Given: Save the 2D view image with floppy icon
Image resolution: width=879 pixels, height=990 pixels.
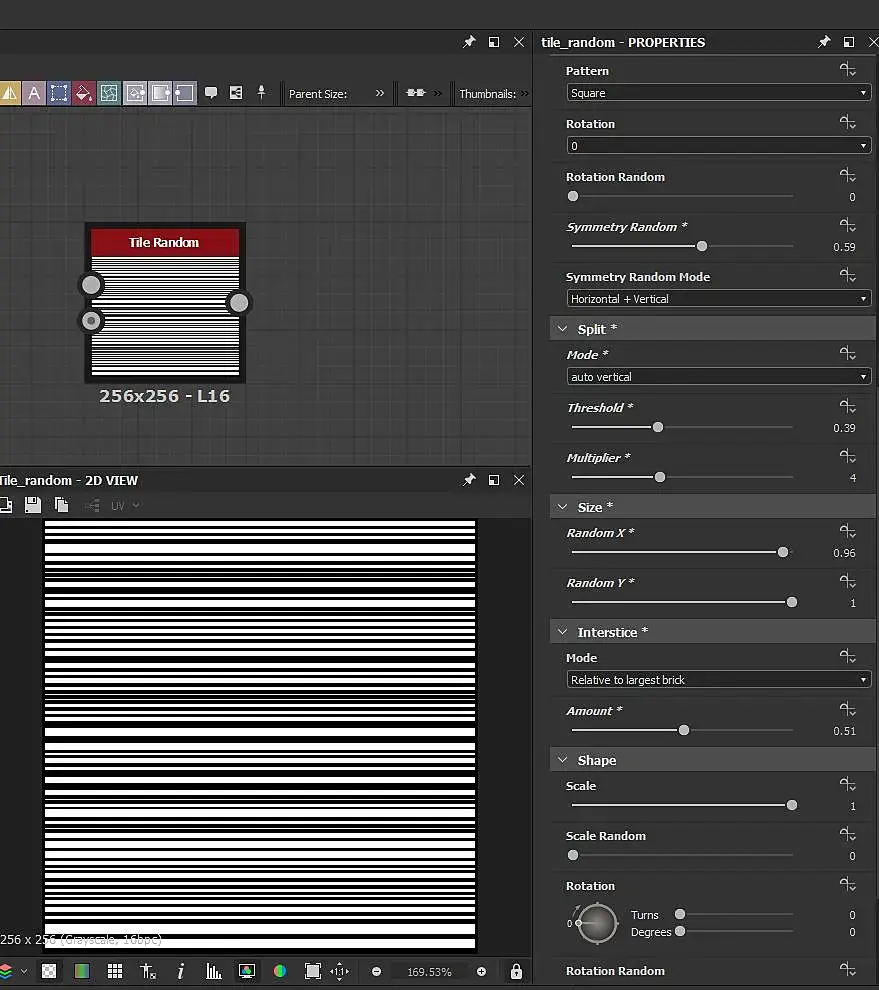Looking at the screenshot, I should (x=33, y=505).
